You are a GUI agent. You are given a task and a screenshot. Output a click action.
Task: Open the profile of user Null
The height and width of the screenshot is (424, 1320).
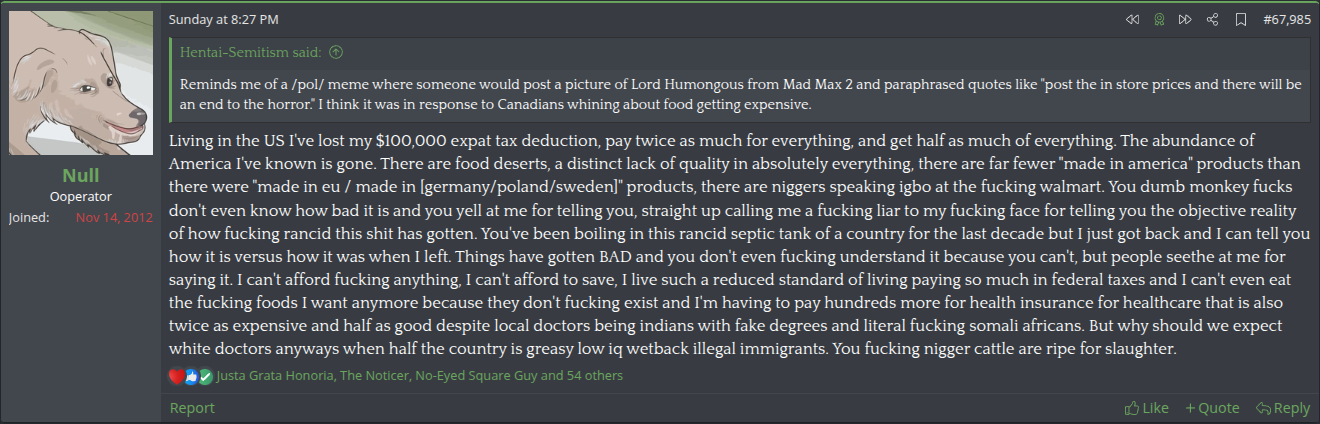tap(80, 175)
